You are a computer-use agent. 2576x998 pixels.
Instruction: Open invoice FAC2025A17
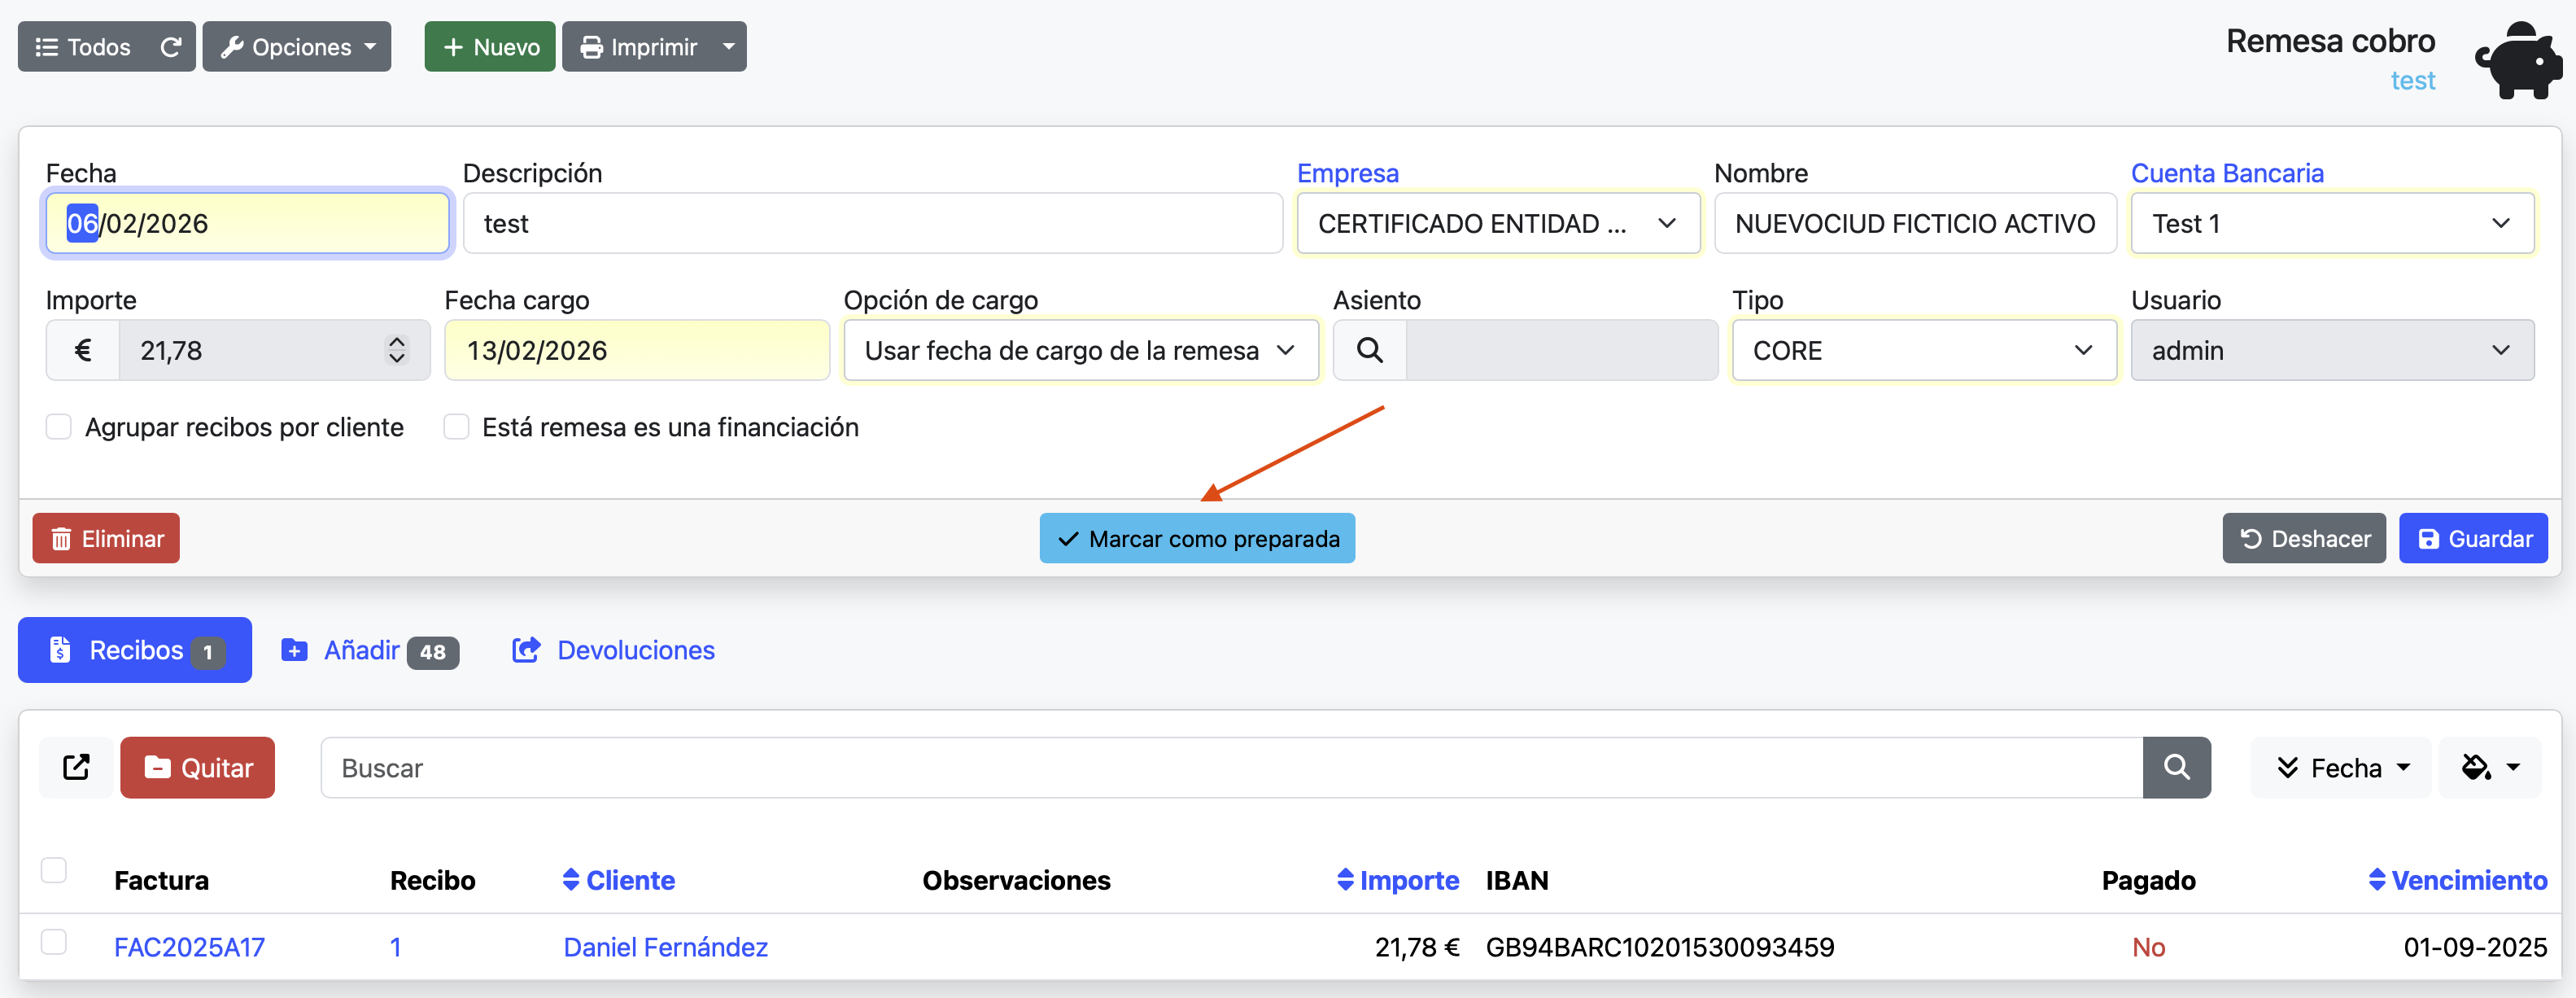pos(189,946)
